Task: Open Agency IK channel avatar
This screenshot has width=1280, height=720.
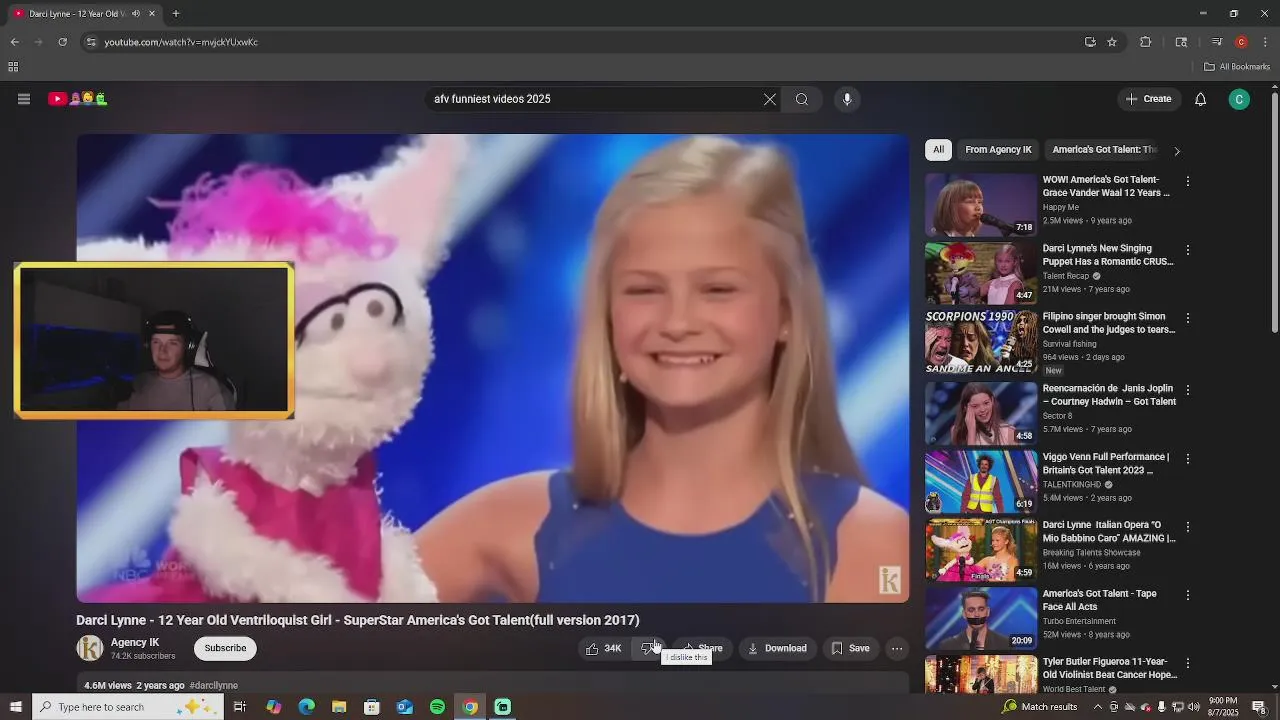Action: [90, 648]
